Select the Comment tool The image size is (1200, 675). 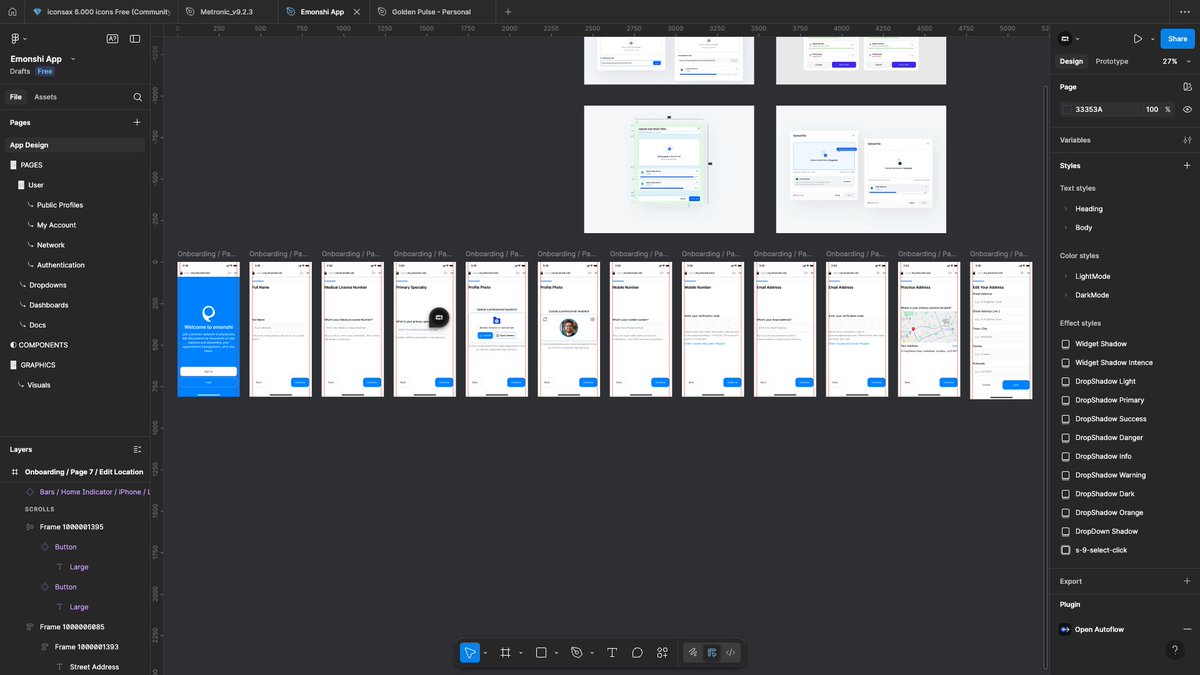click(637, 653)
